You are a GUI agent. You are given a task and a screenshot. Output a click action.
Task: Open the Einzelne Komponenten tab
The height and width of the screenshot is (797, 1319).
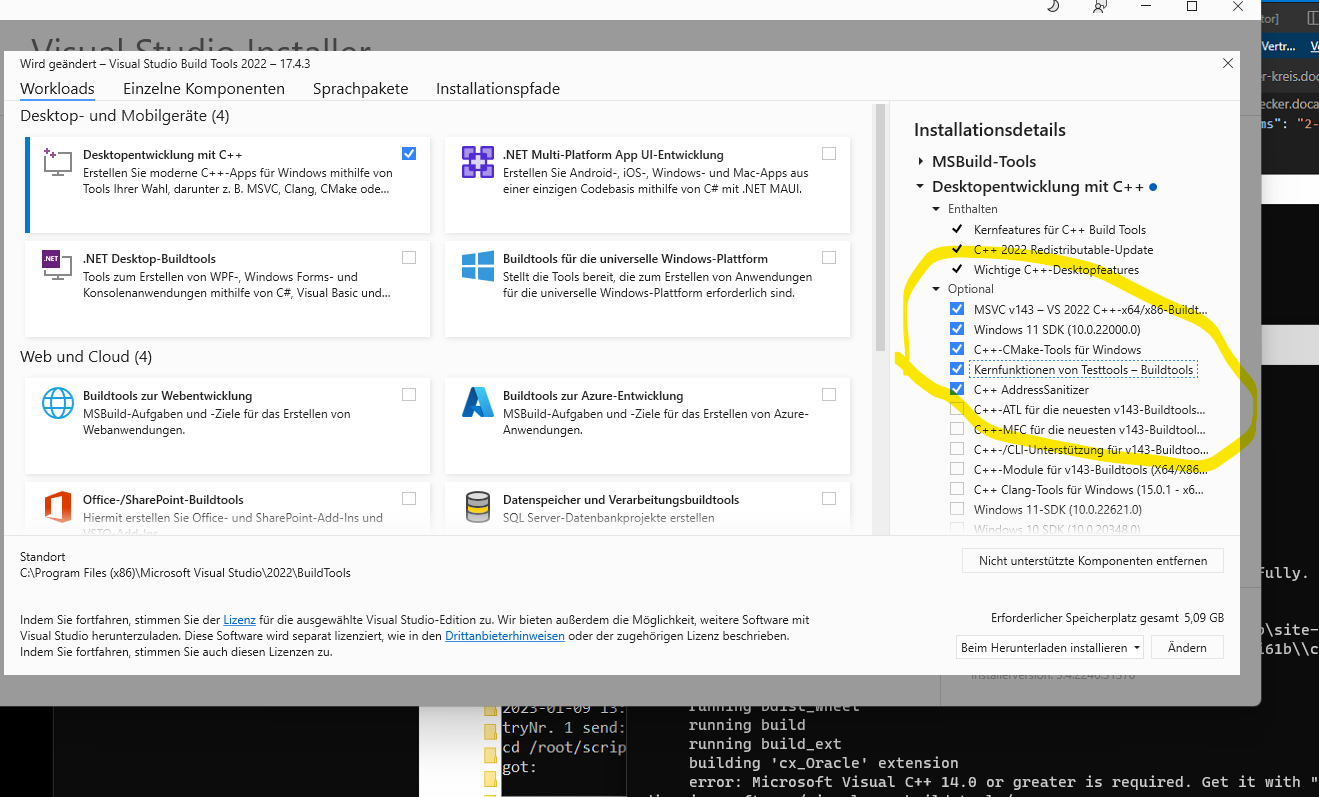[x=204, y=88]
